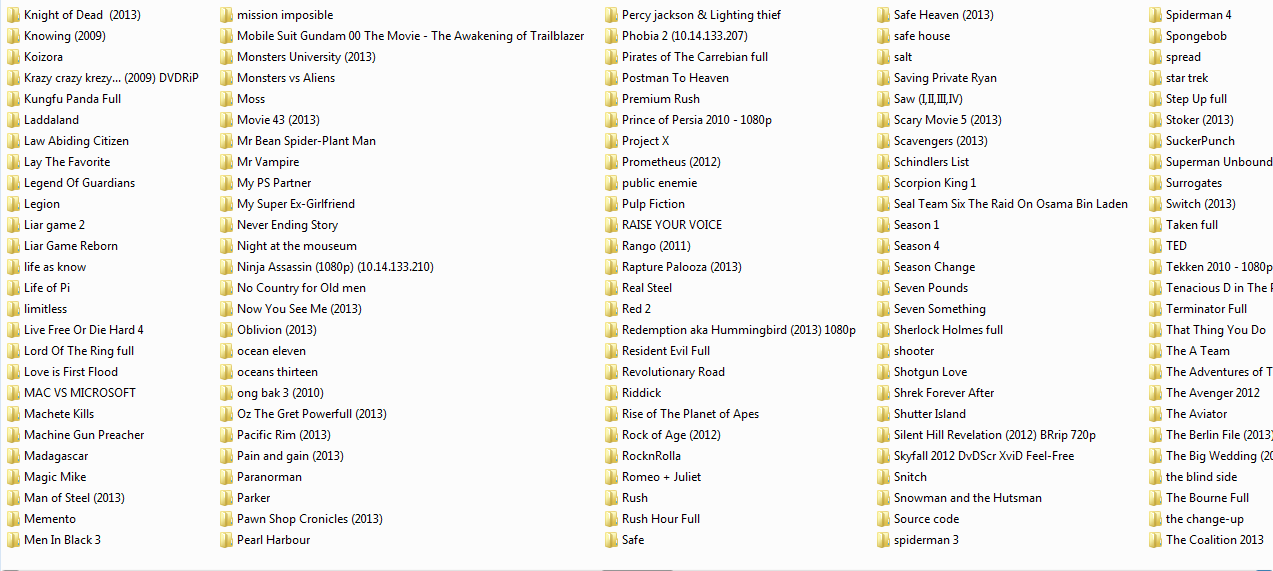Select the folder icon of Safe Heaven (2013)
1273x571 pixels.
coord(883,15)
